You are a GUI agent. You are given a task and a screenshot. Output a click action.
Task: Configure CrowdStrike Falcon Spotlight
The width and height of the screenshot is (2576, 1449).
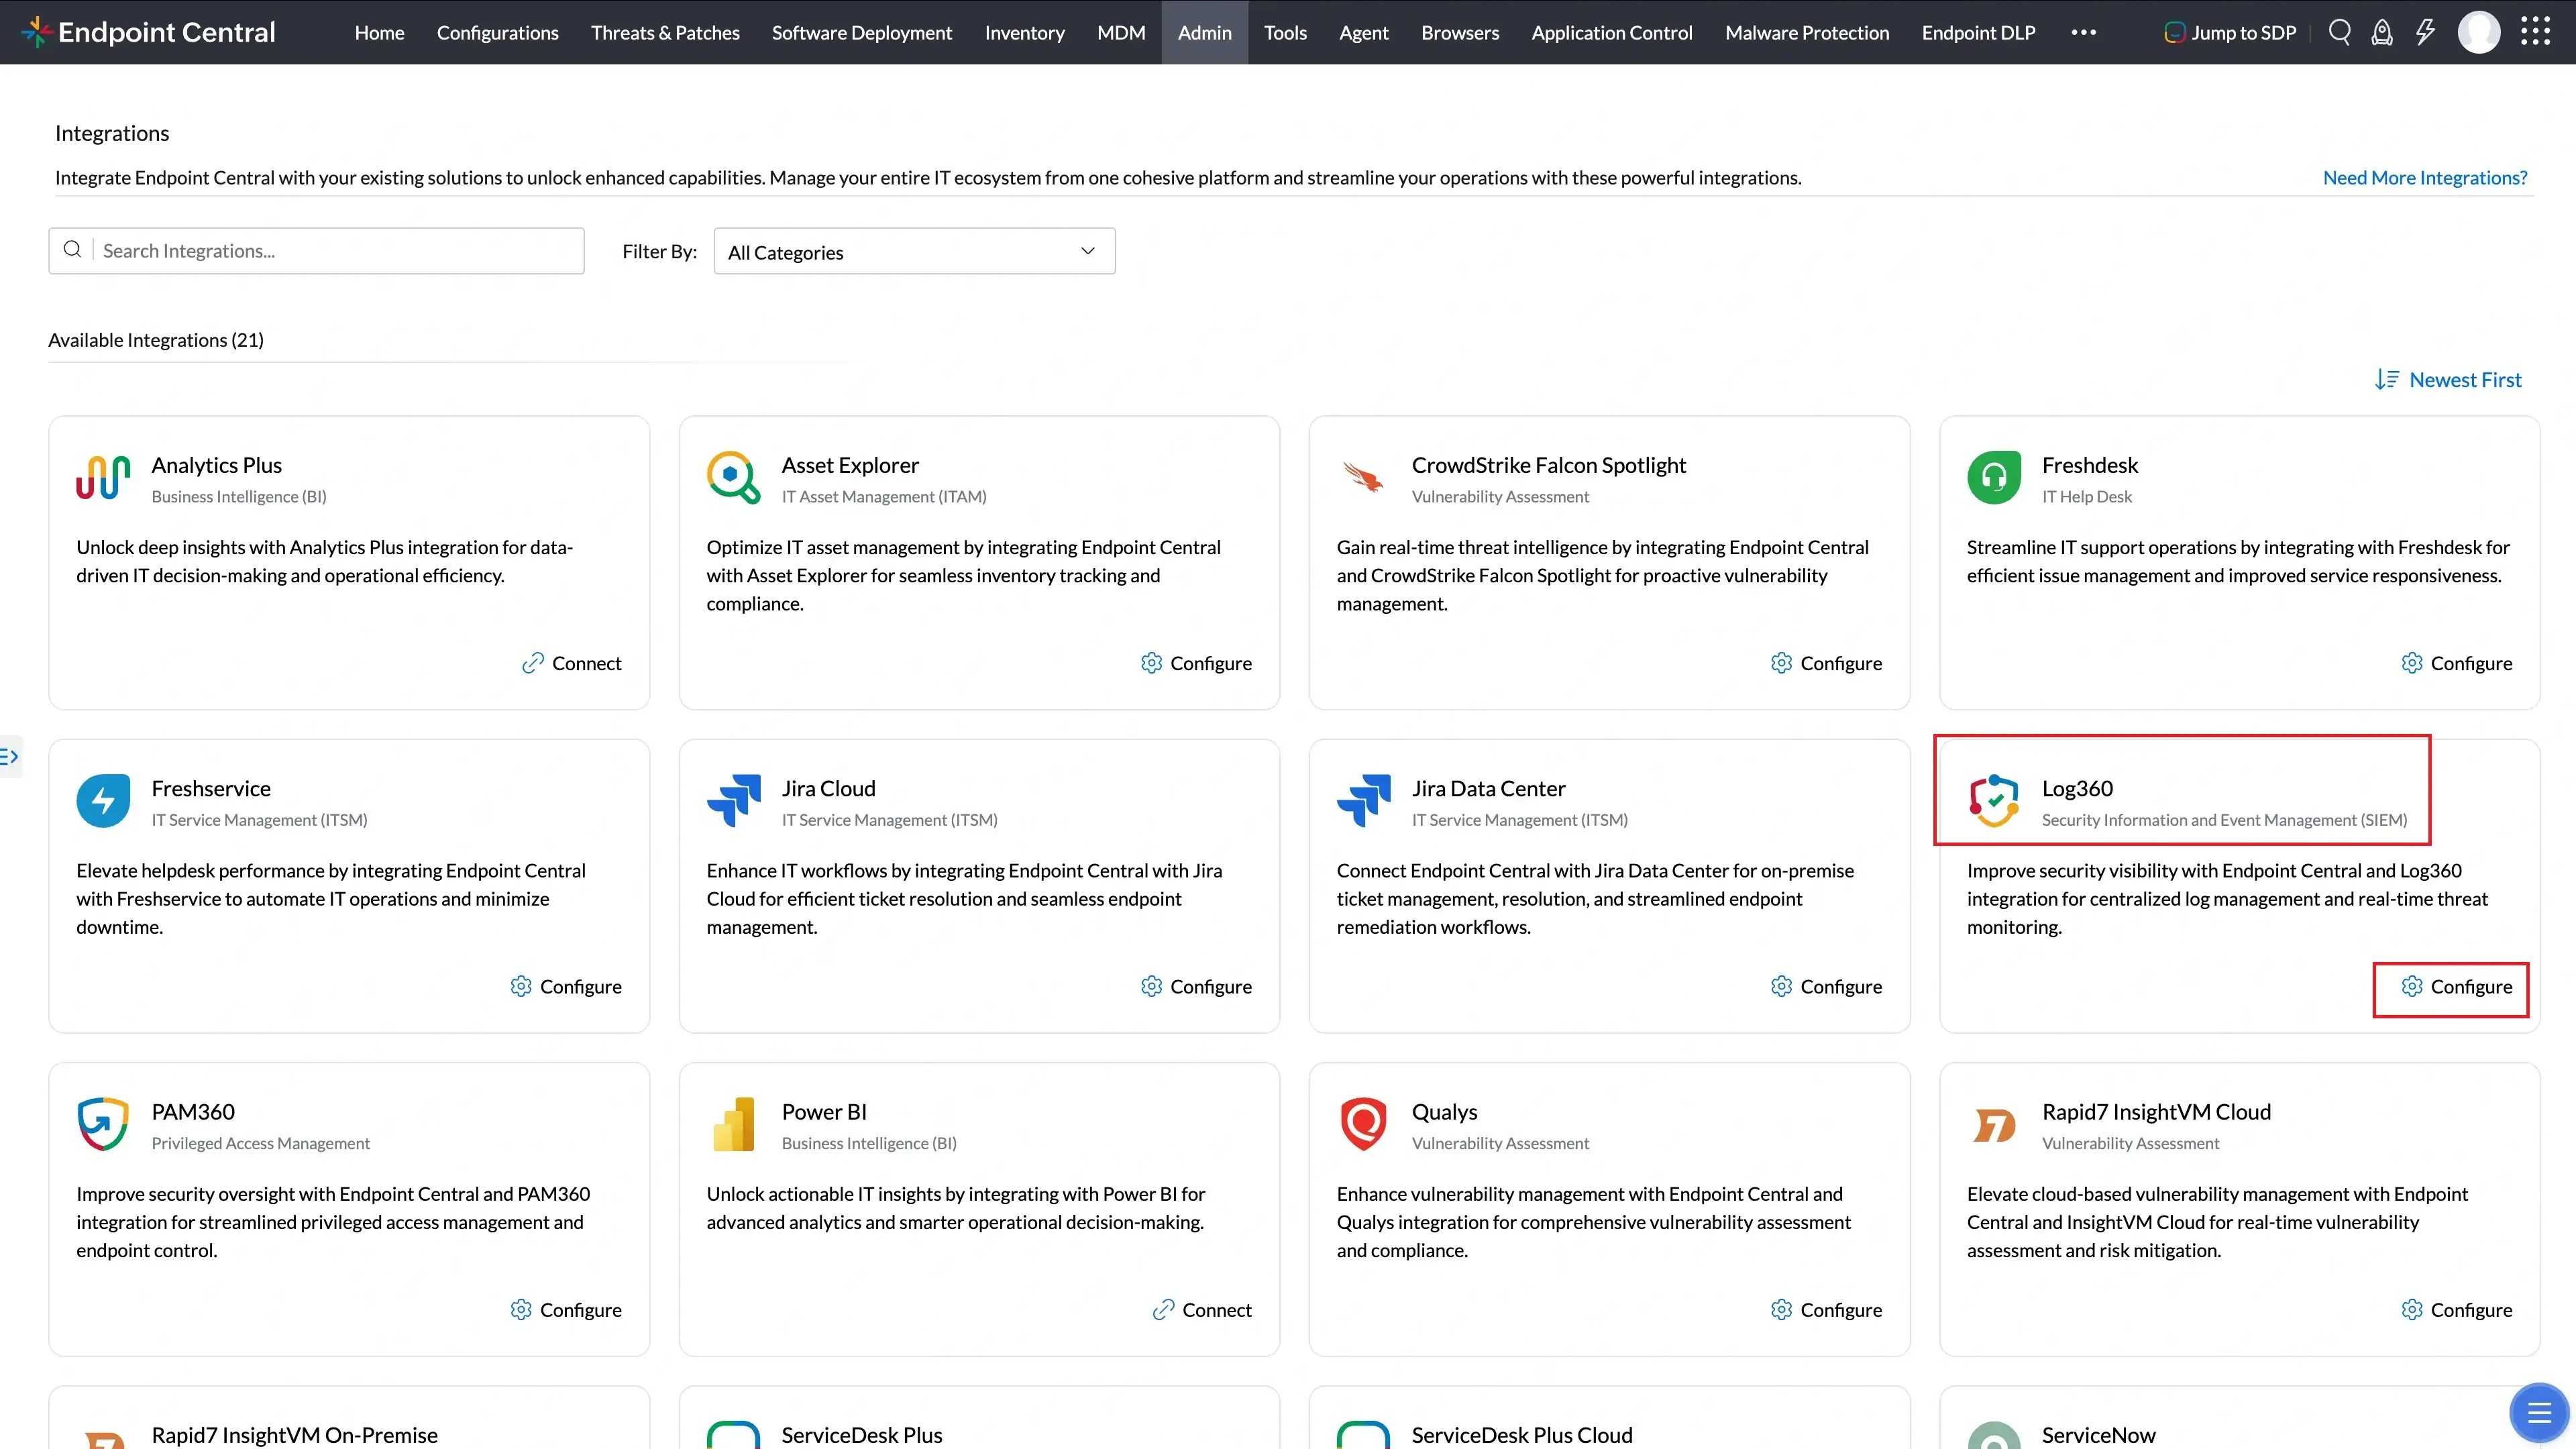click(x=1826, y=663)
